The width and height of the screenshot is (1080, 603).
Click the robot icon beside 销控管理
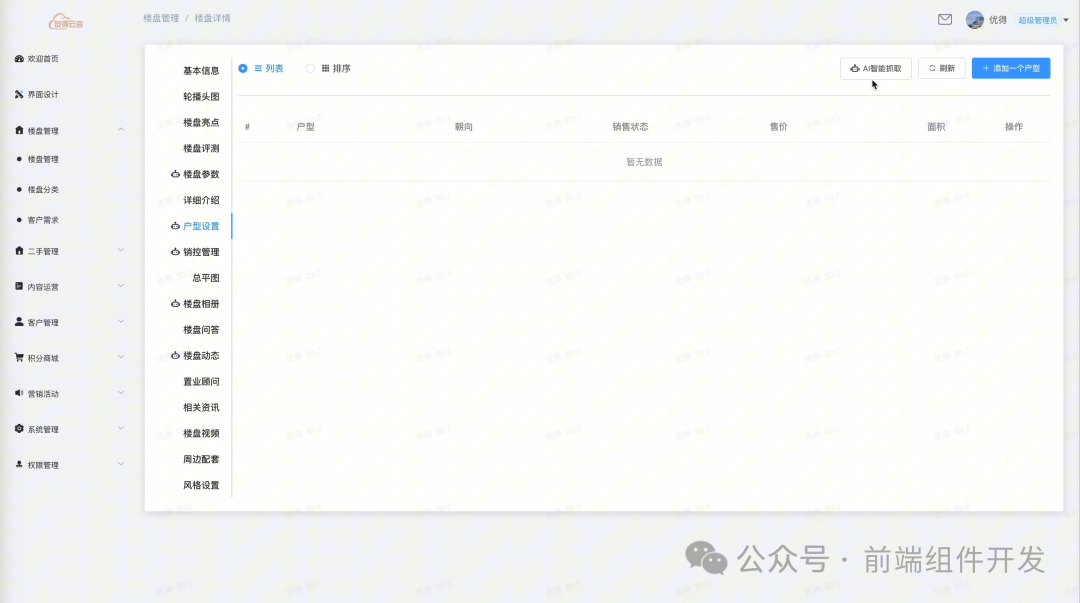point(175,252)
